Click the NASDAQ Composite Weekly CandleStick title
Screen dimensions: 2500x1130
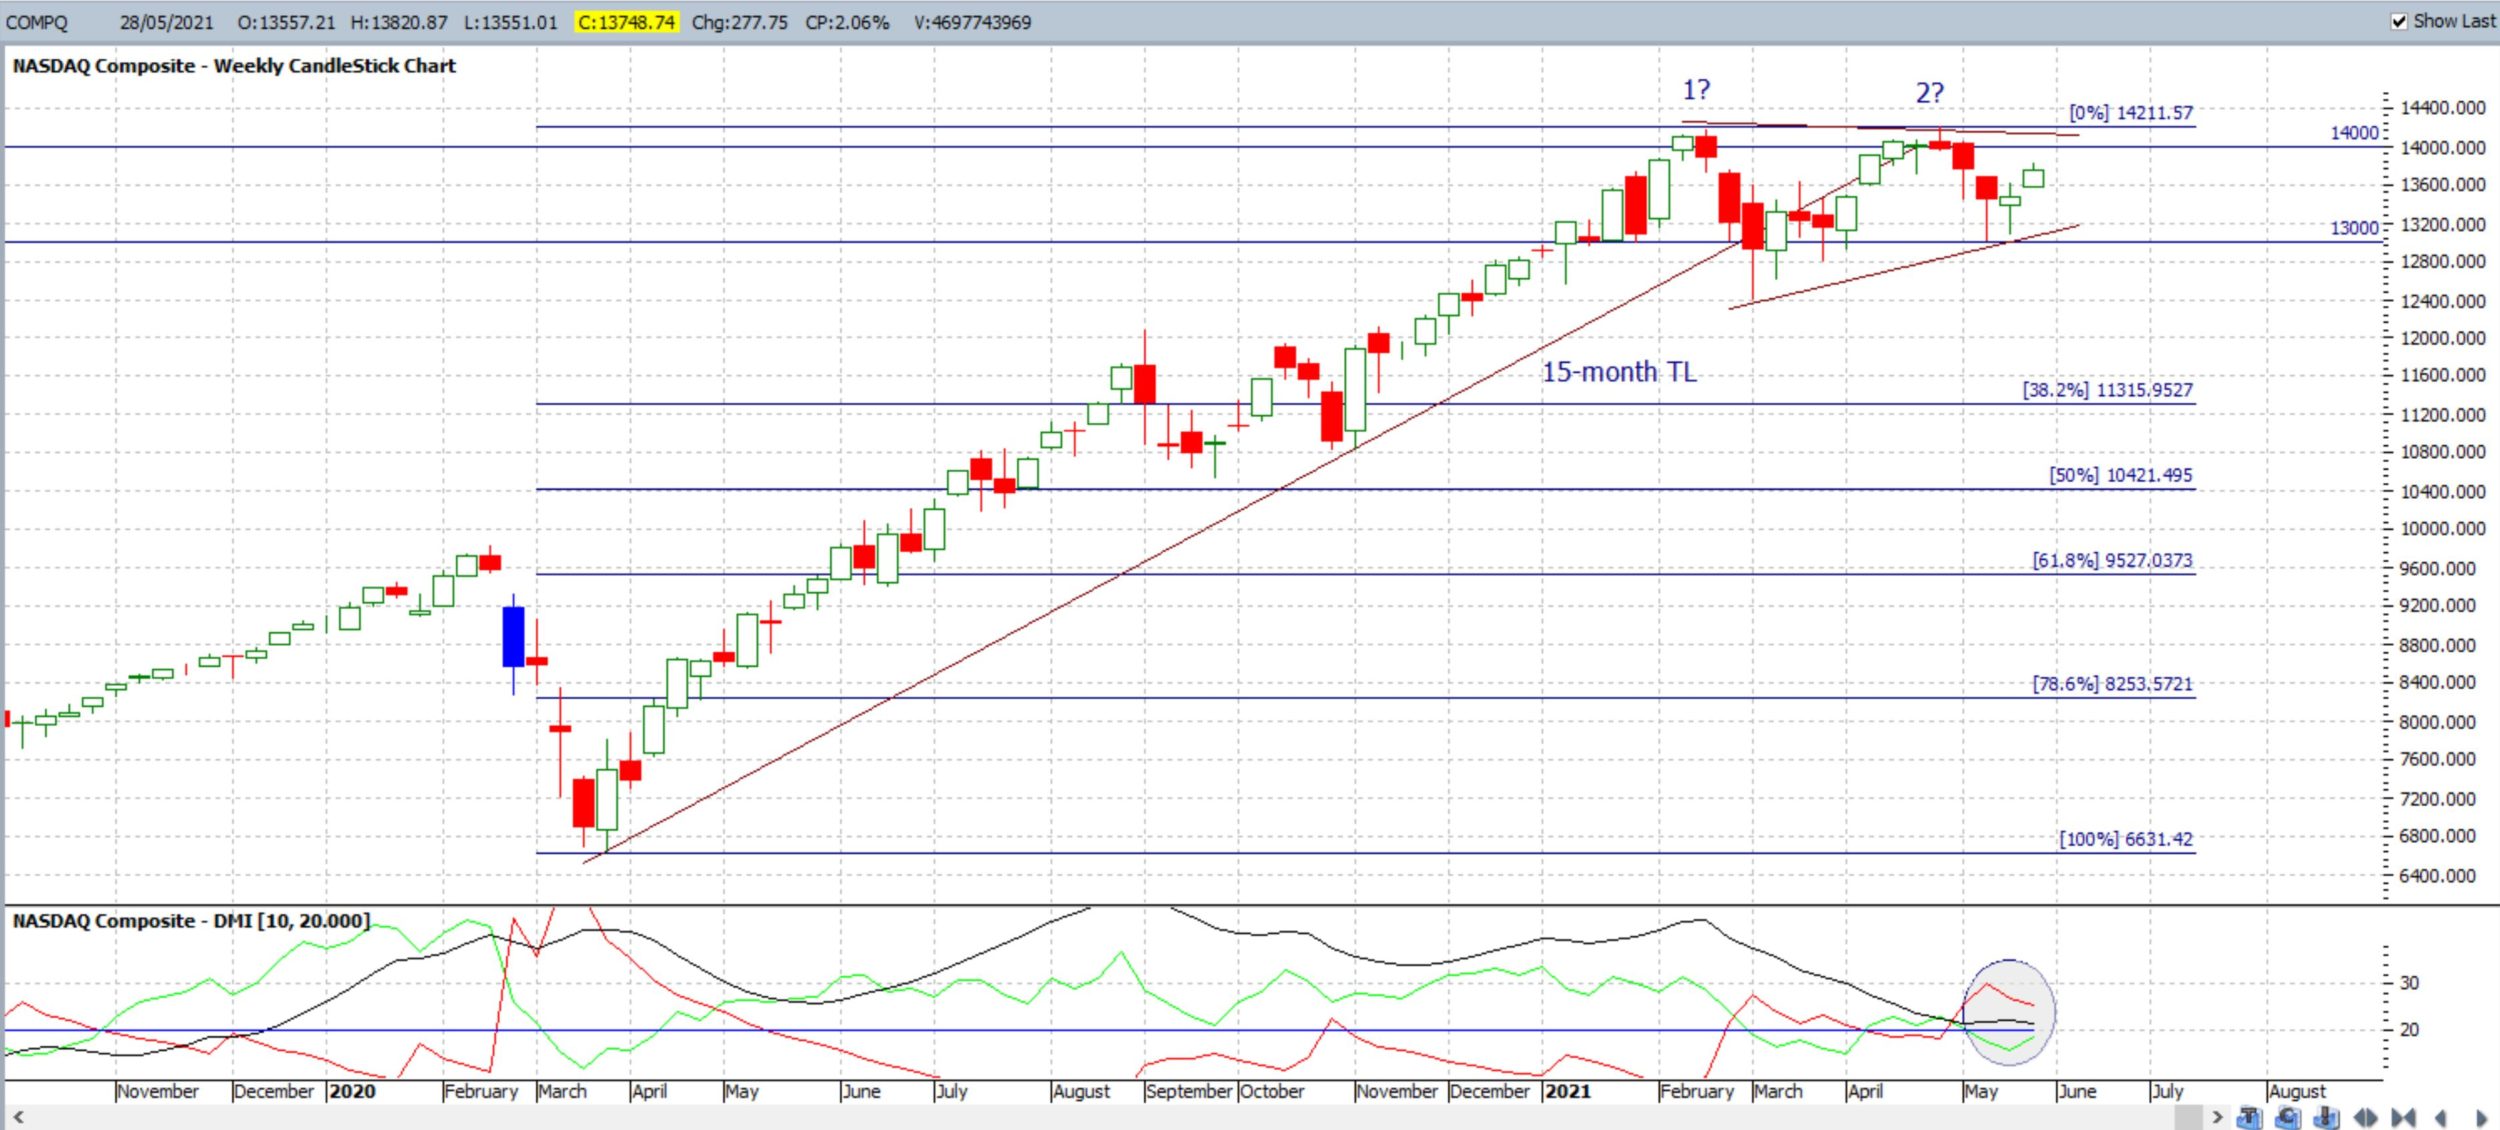pos(234,66)
